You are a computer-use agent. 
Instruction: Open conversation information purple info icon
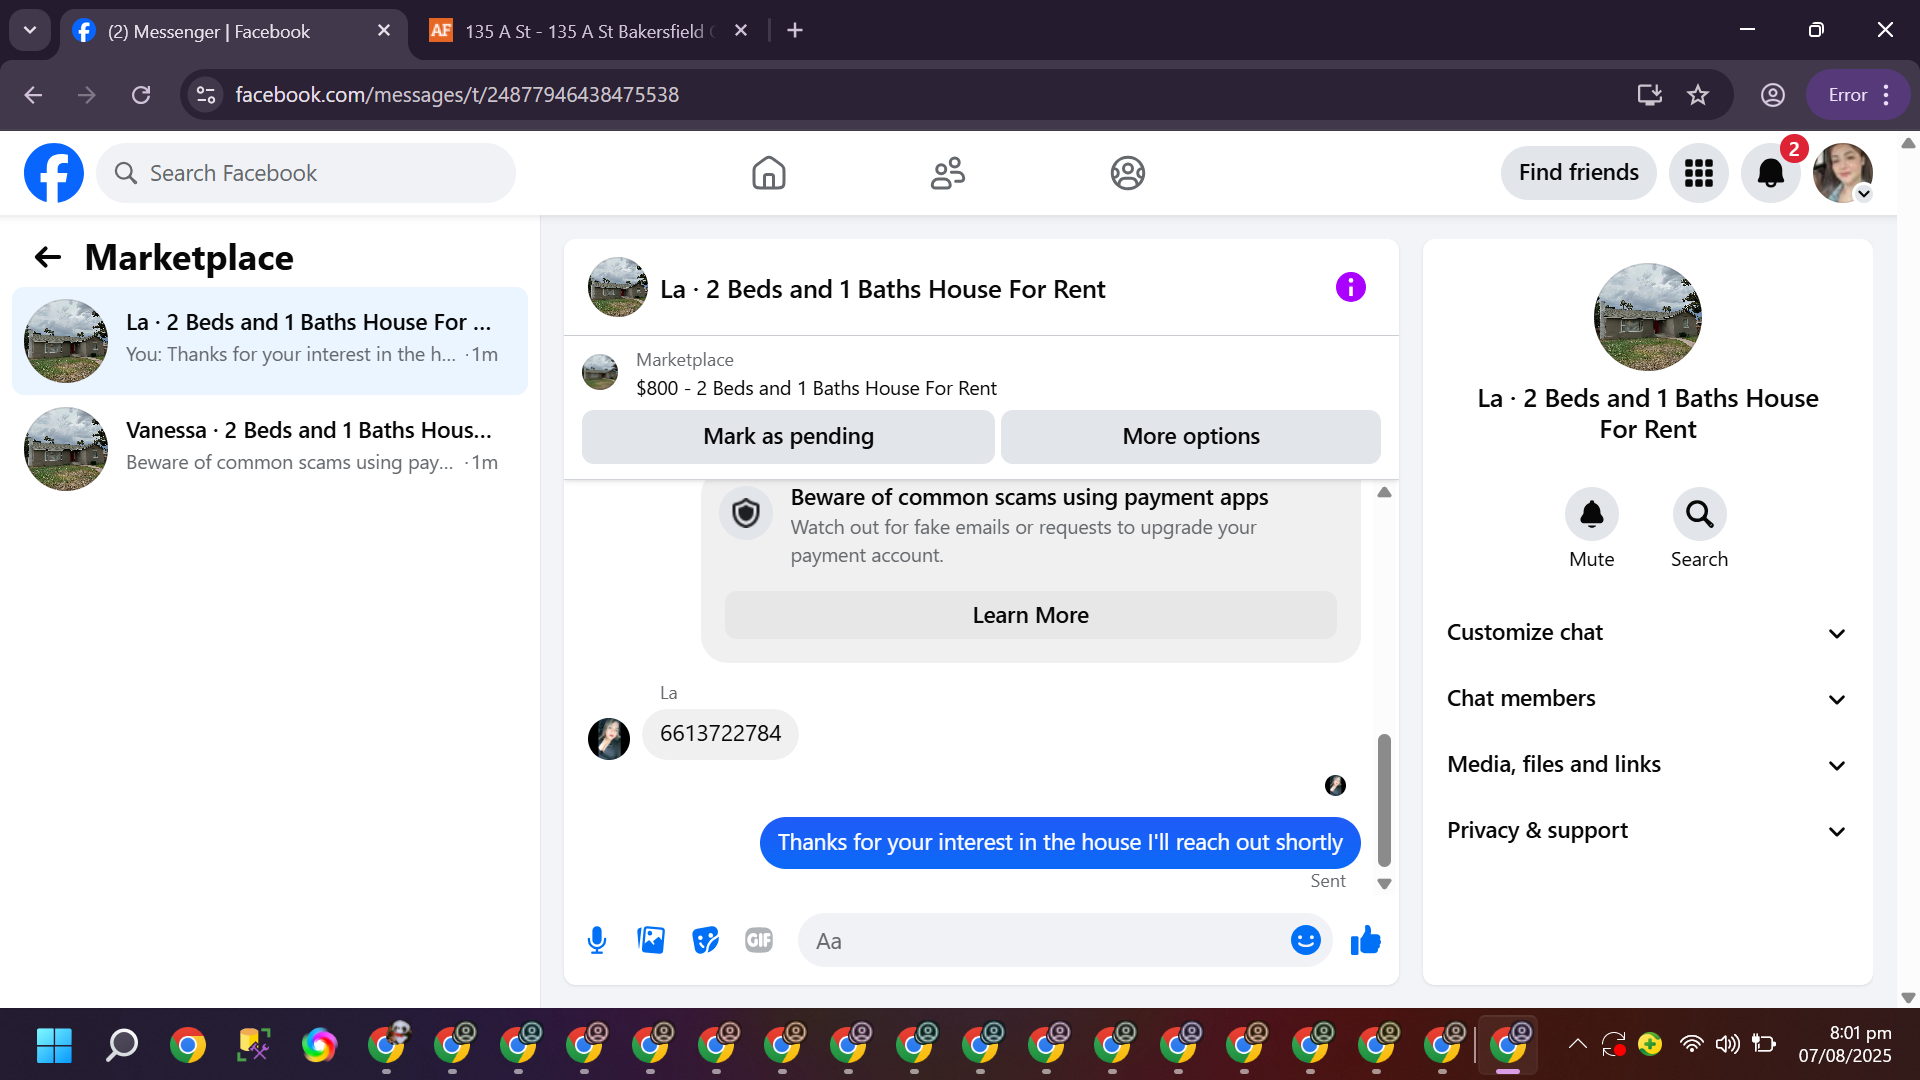click(1350, 288)
